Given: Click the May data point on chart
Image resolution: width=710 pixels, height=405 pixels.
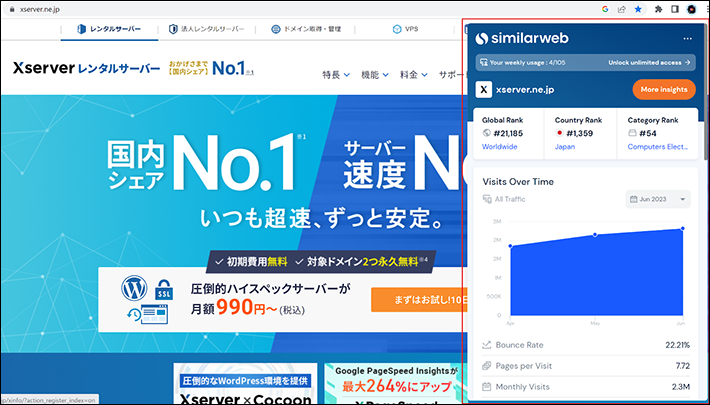Looking at the screenshot, I should (595, 235).
